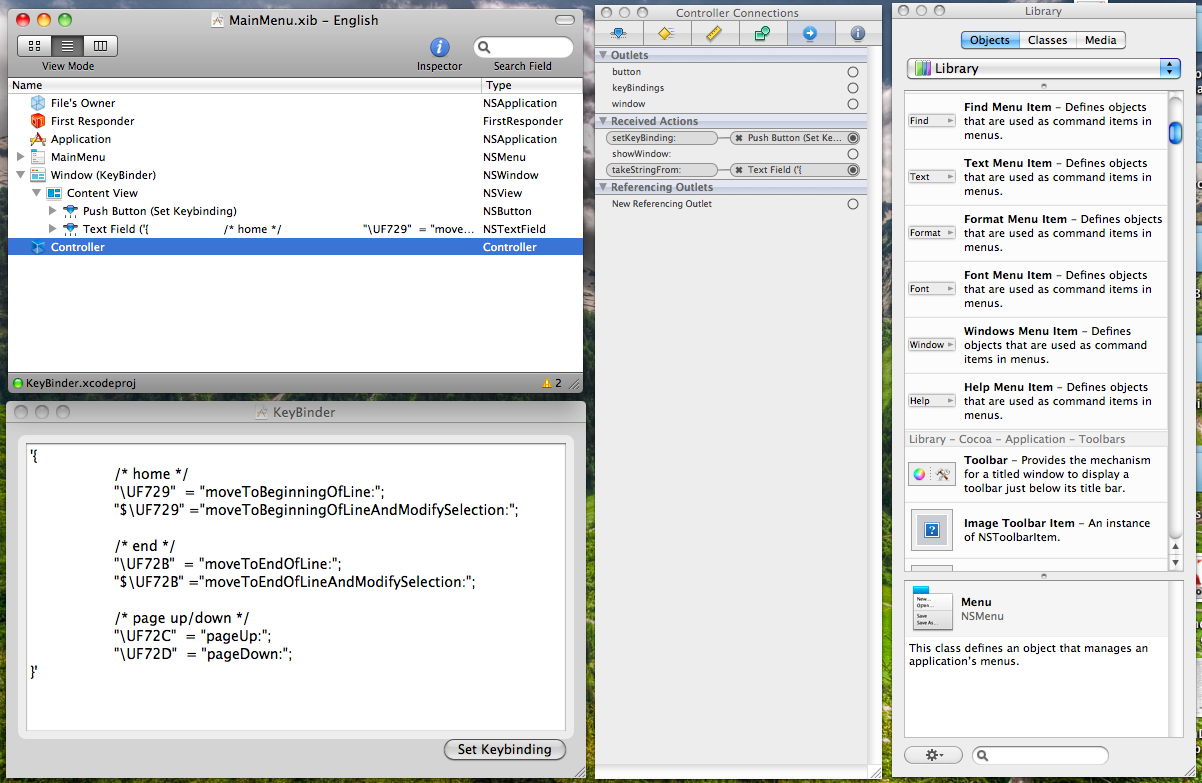Expand the Text Field tree row
Screen dimensions: 1202x783
[x=53, y=229]
